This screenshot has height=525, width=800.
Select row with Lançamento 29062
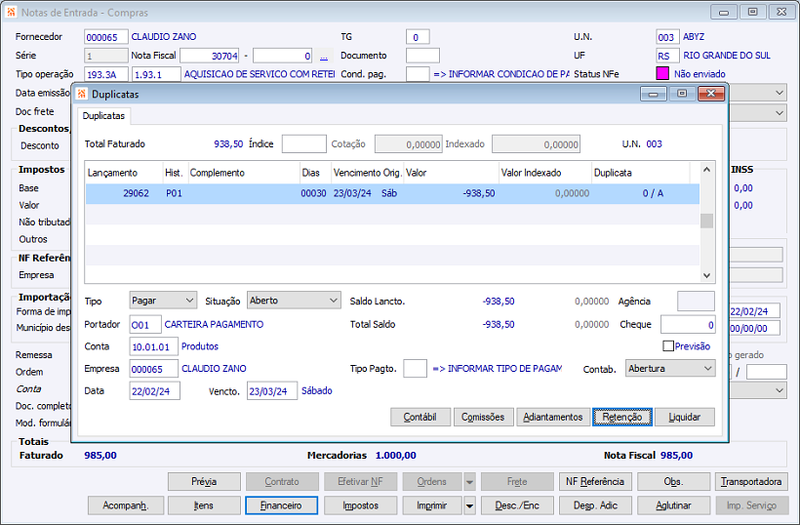392,193
